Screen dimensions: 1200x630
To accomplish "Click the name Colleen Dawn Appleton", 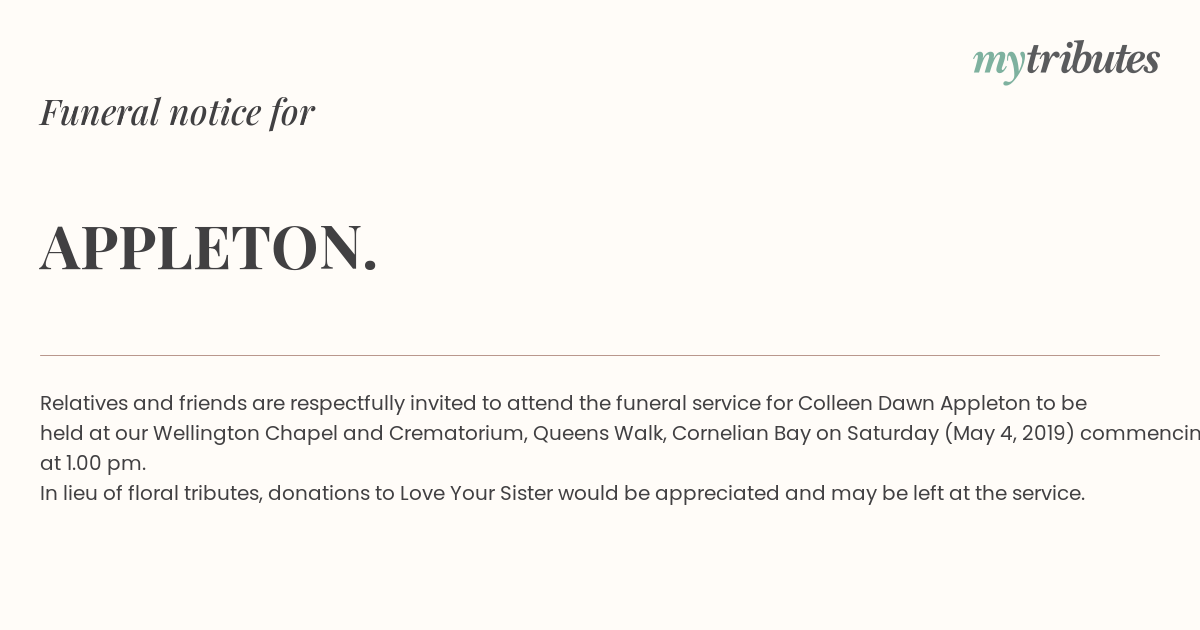I will pyautogui.click(x=914, y=404).
